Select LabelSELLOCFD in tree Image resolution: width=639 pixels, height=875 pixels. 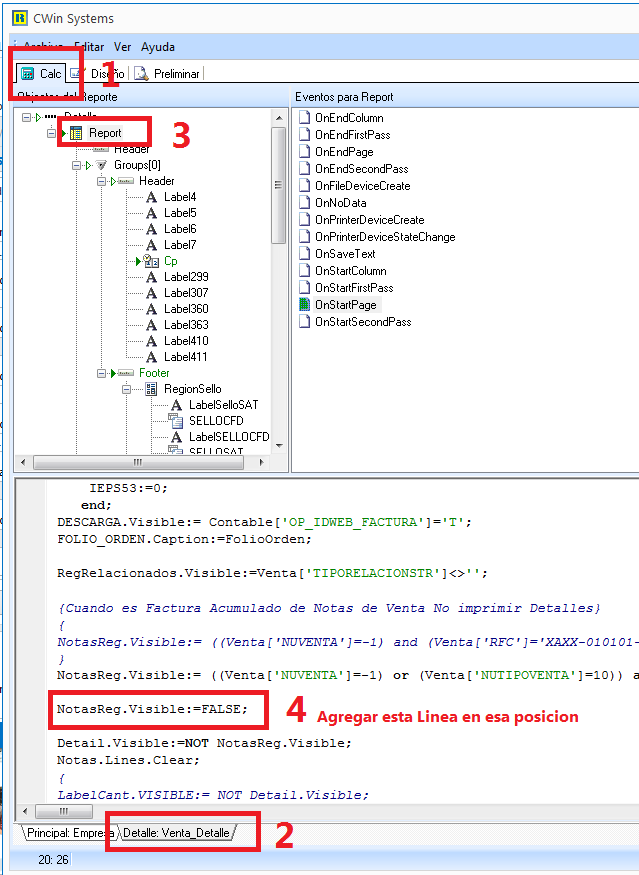click(229, 436)
